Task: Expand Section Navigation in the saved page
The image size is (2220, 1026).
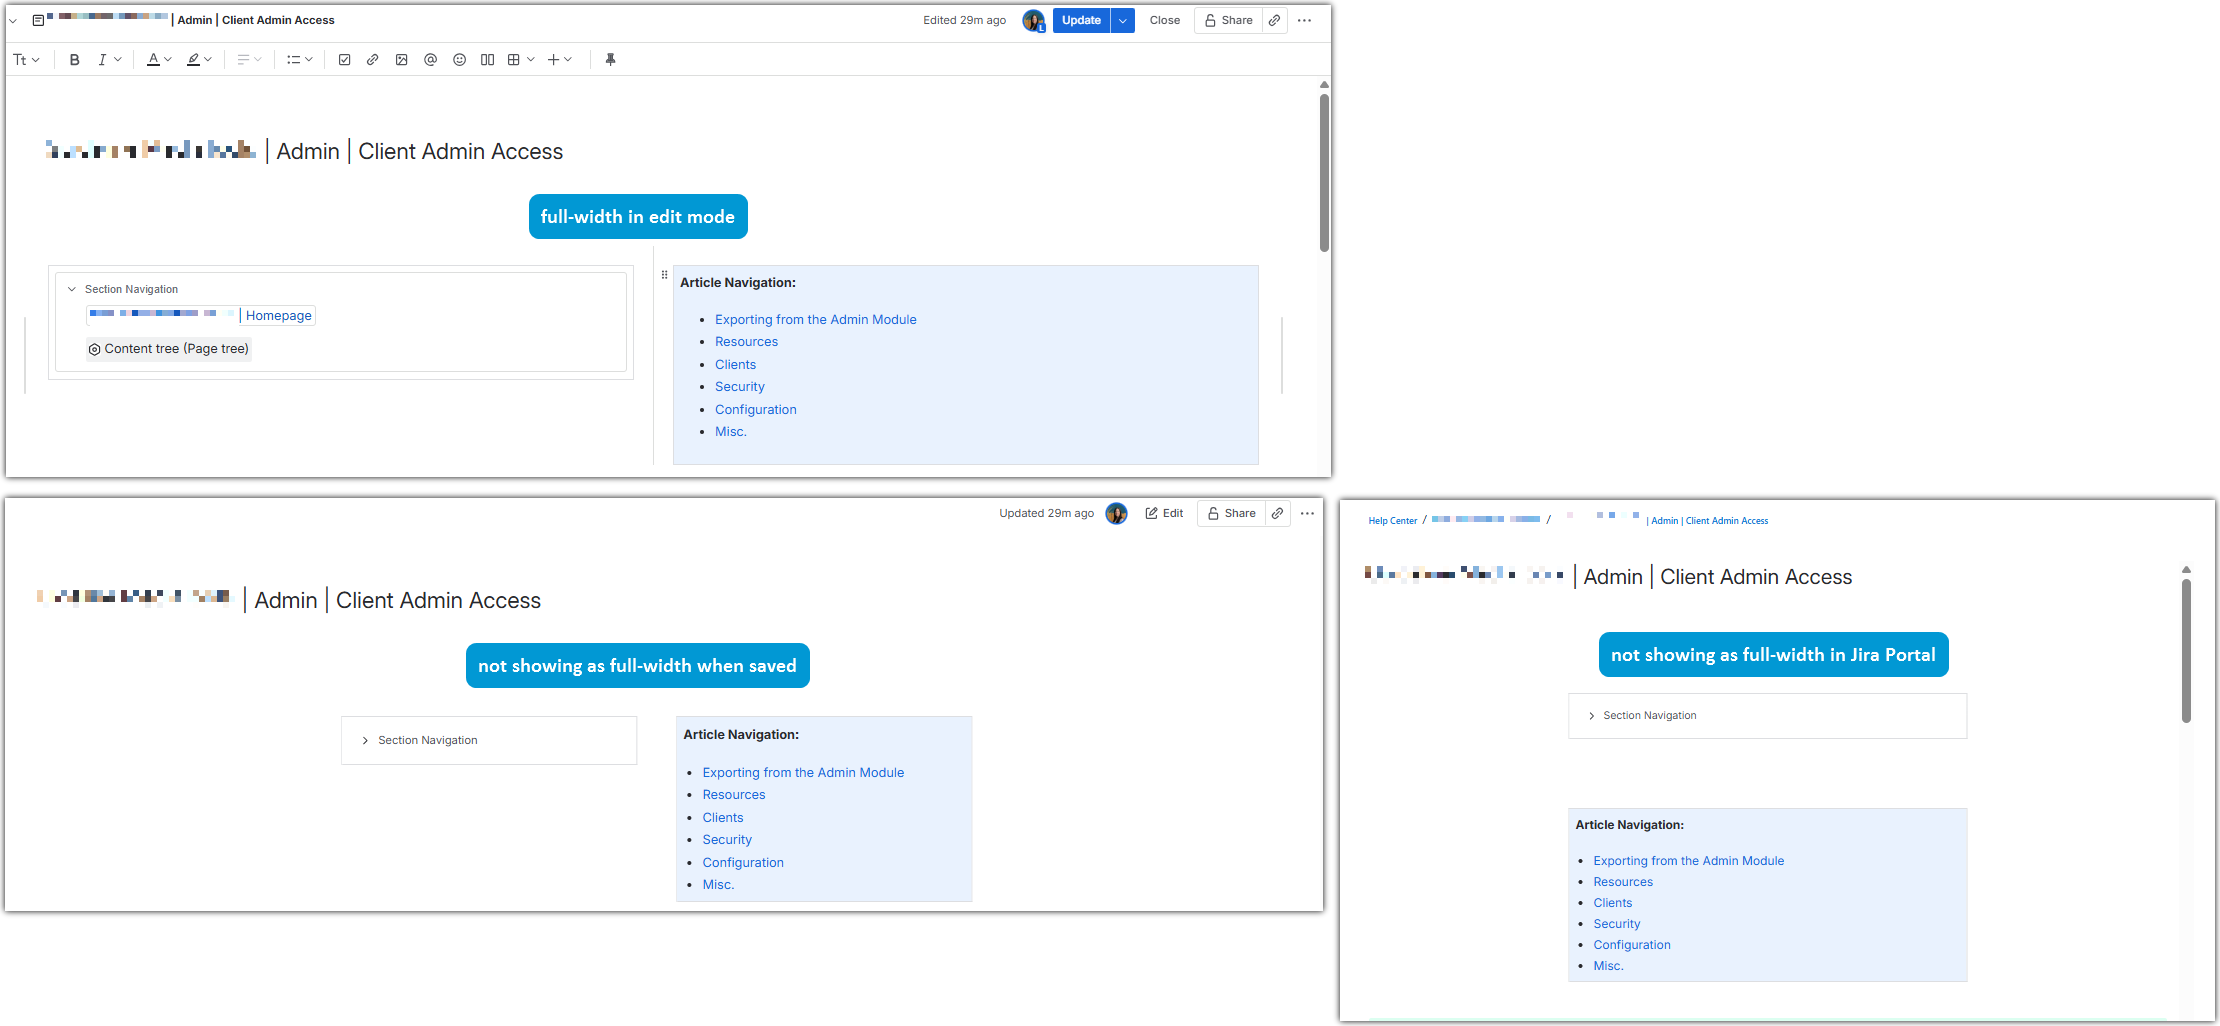Action: pos(365,740)
